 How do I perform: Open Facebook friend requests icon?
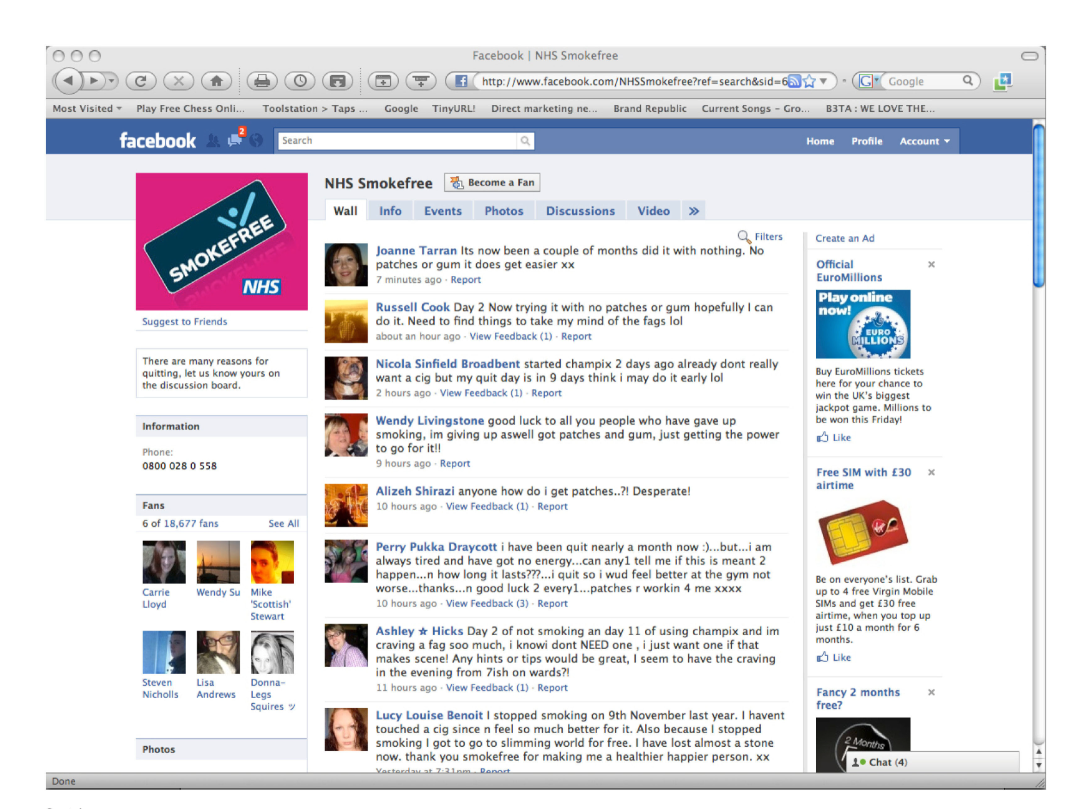click(x=213, y=141)
